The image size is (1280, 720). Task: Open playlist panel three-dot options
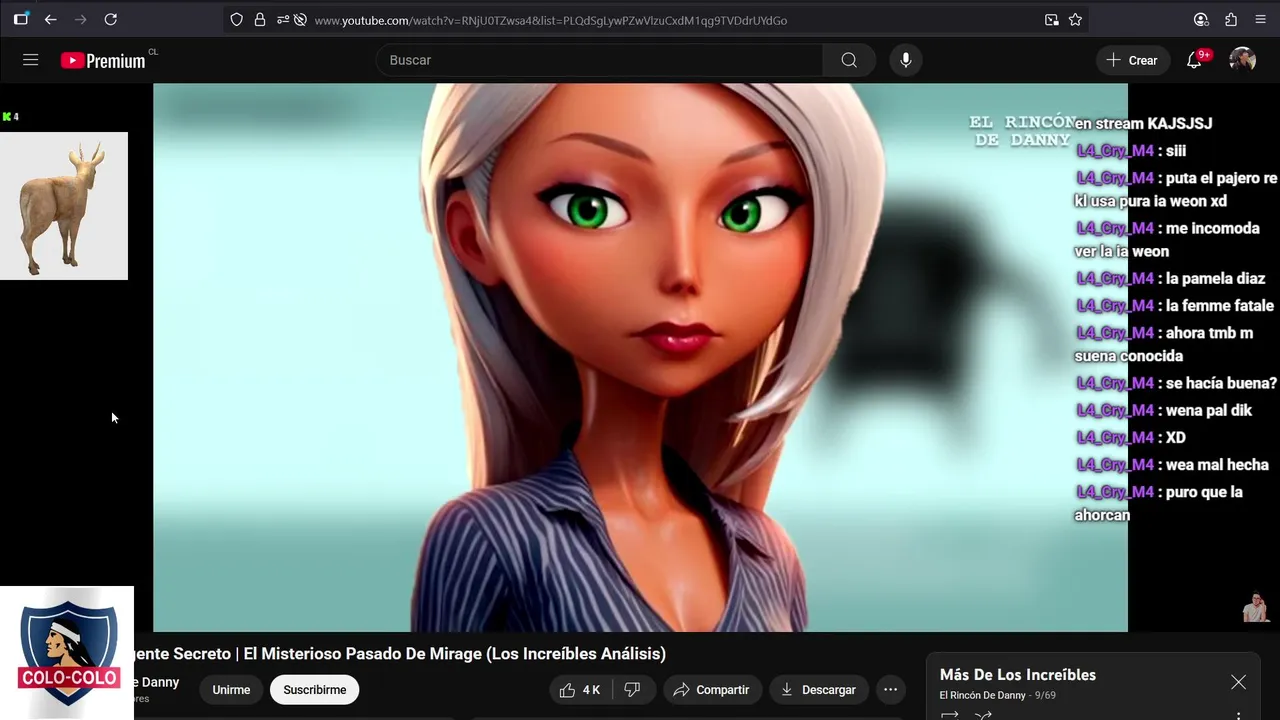pyautogui.click(x=1238, y=715)
